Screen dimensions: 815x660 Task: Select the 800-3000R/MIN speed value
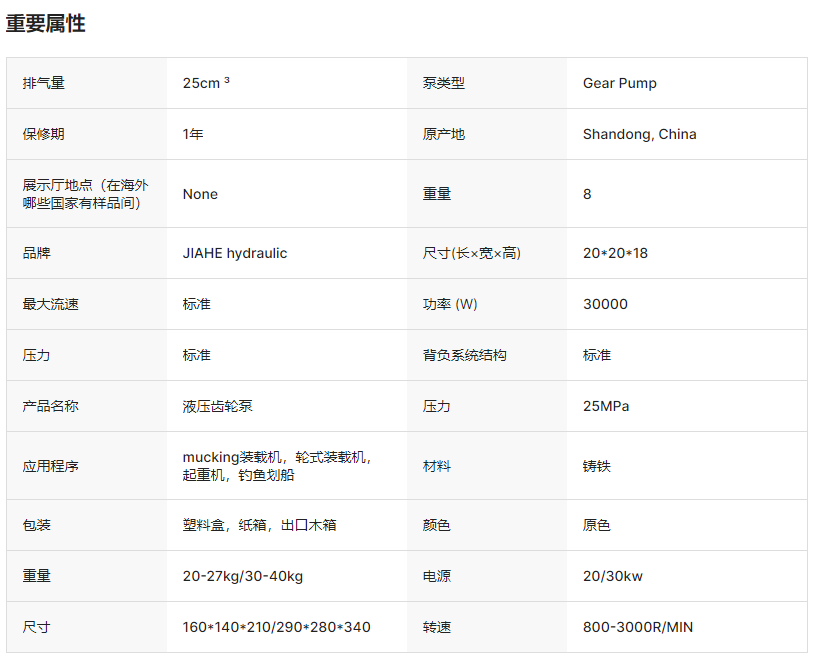click(637, 627)
